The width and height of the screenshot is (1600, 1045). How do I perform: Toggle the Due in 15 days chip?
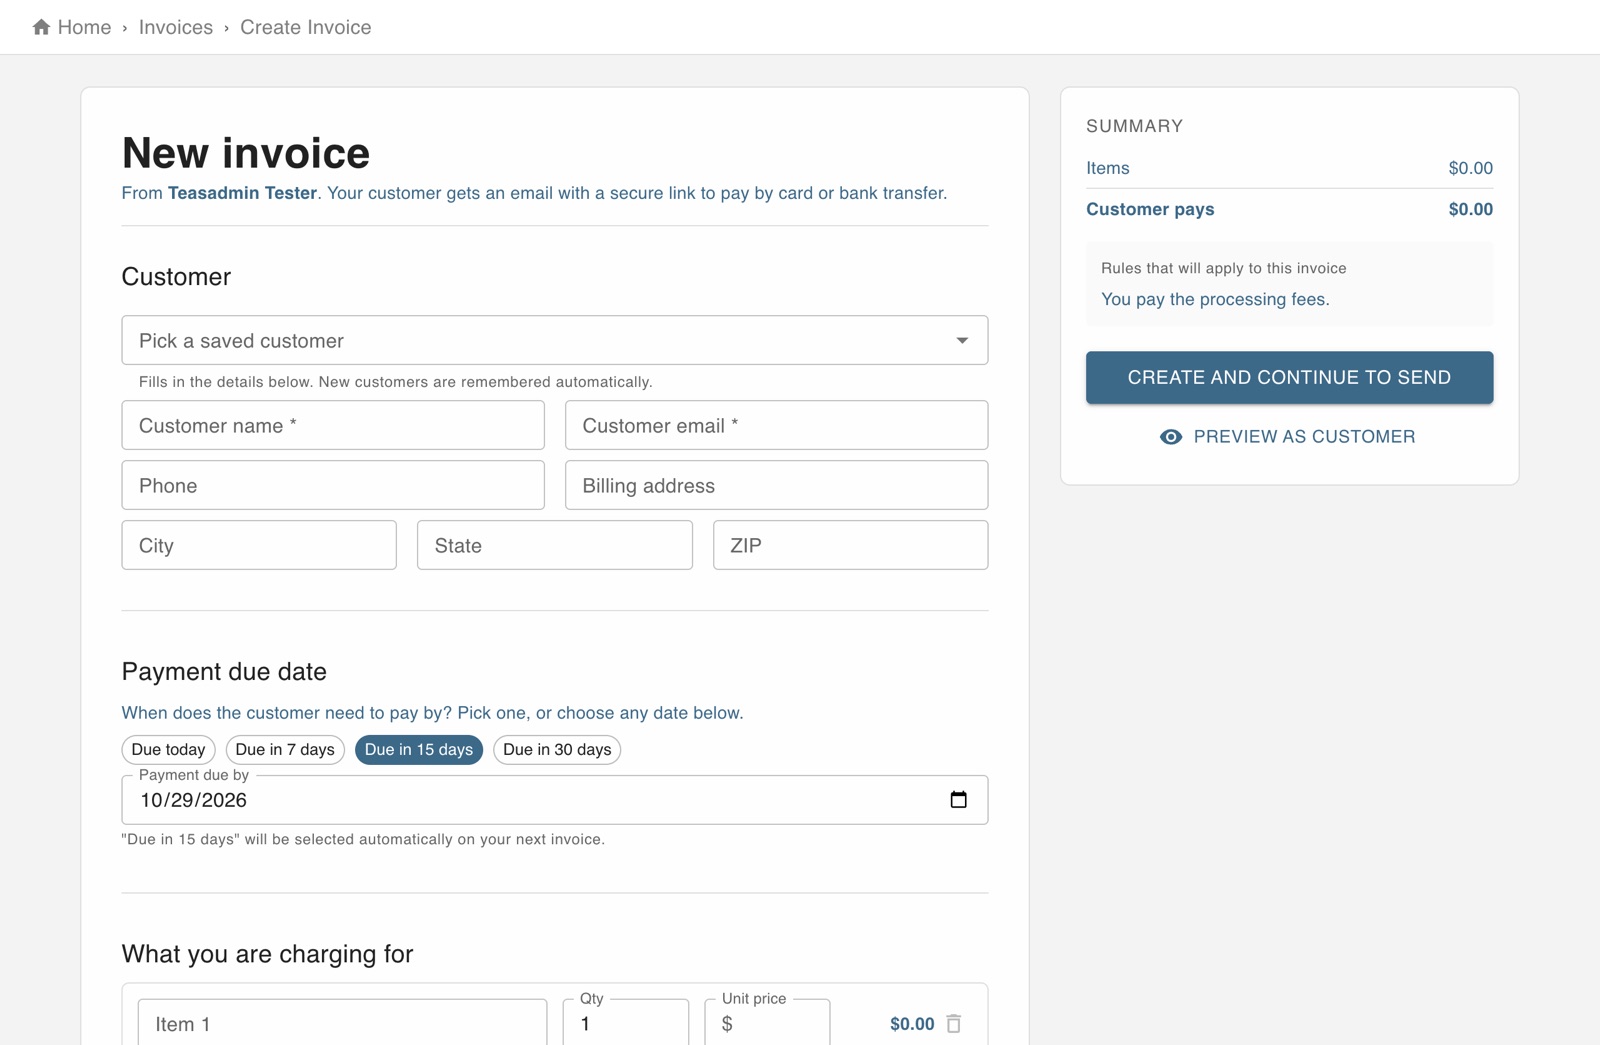pyautogui.click(x=419, y=750)
